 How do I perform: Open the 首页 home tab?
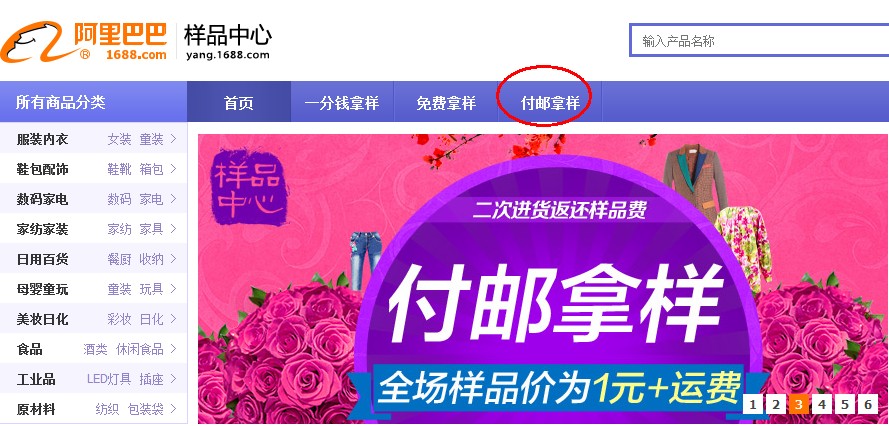tap(239, 103)
